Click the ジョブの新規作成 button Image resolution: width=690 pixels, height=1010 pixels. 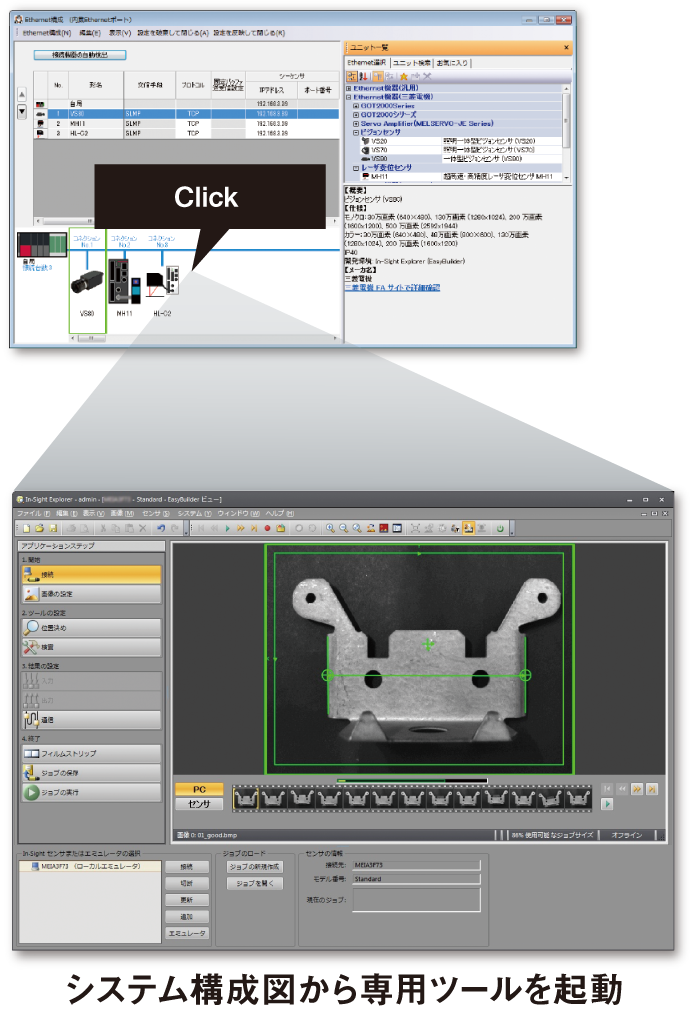[255, 867]
